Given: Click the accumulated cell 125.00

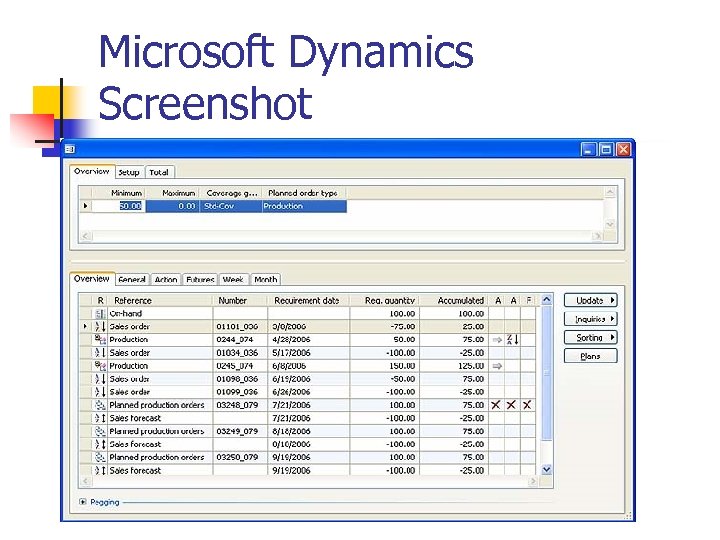Looking at the screenshot, I should pos(454,366).
